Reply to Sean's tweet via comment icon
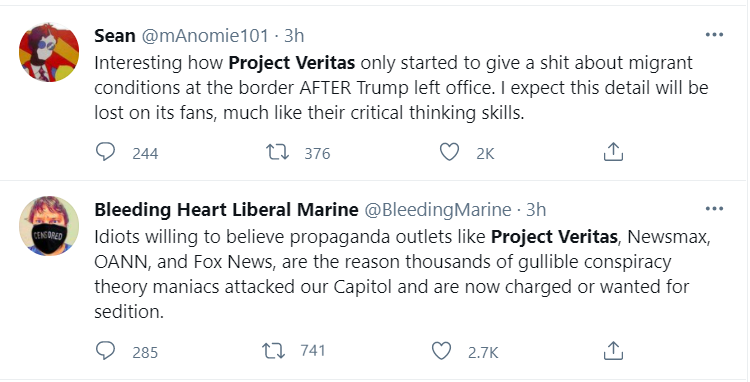 pyautogui.click(x=105, y=152)
